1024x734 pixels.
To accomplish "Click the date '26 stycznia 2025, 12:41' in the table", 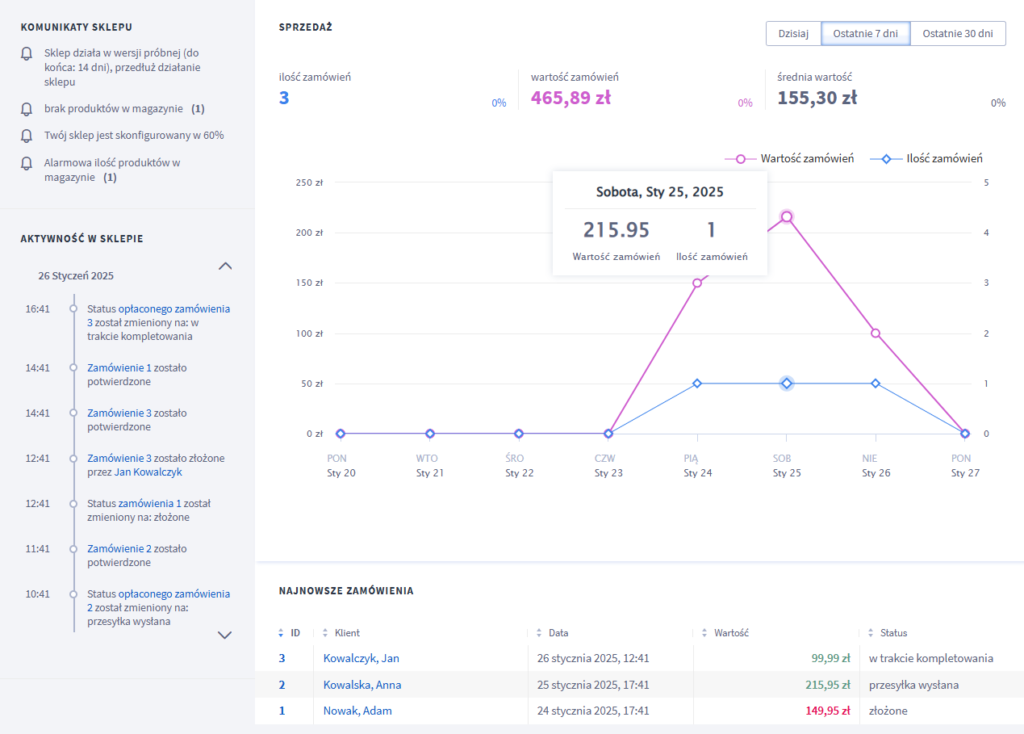I will 593,658.
